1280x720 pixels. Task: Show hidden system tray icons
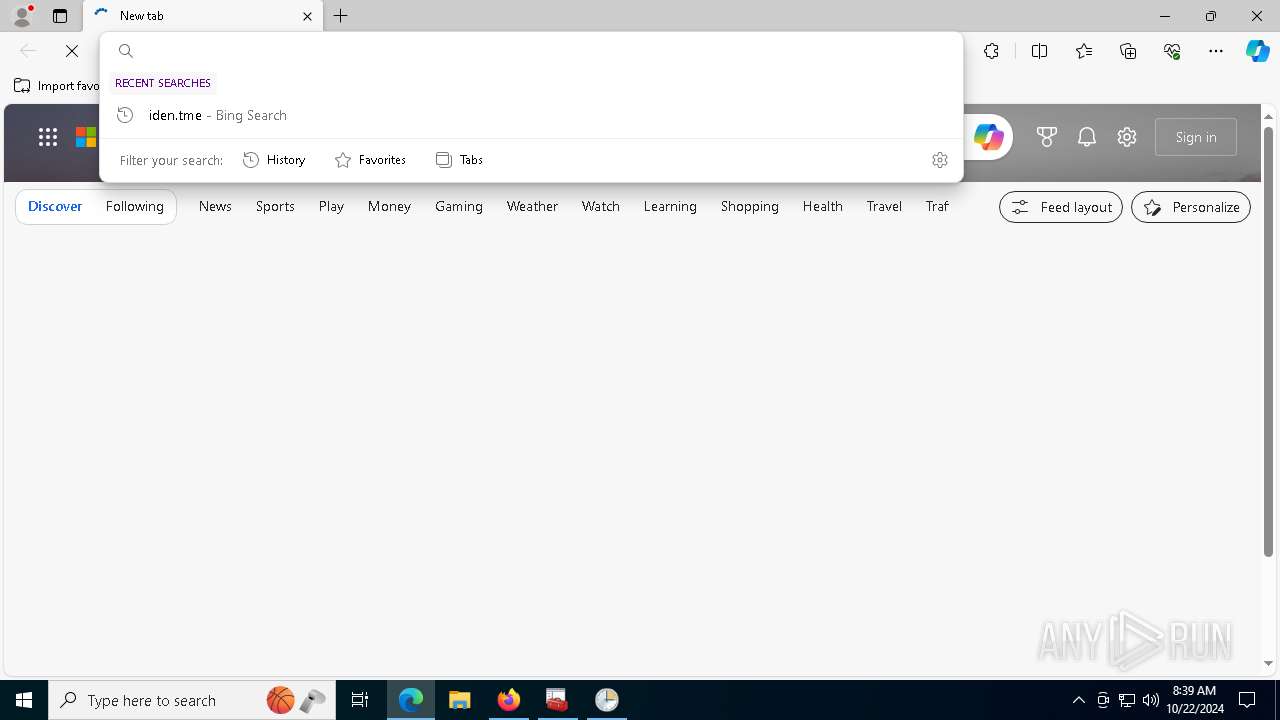1078,700
